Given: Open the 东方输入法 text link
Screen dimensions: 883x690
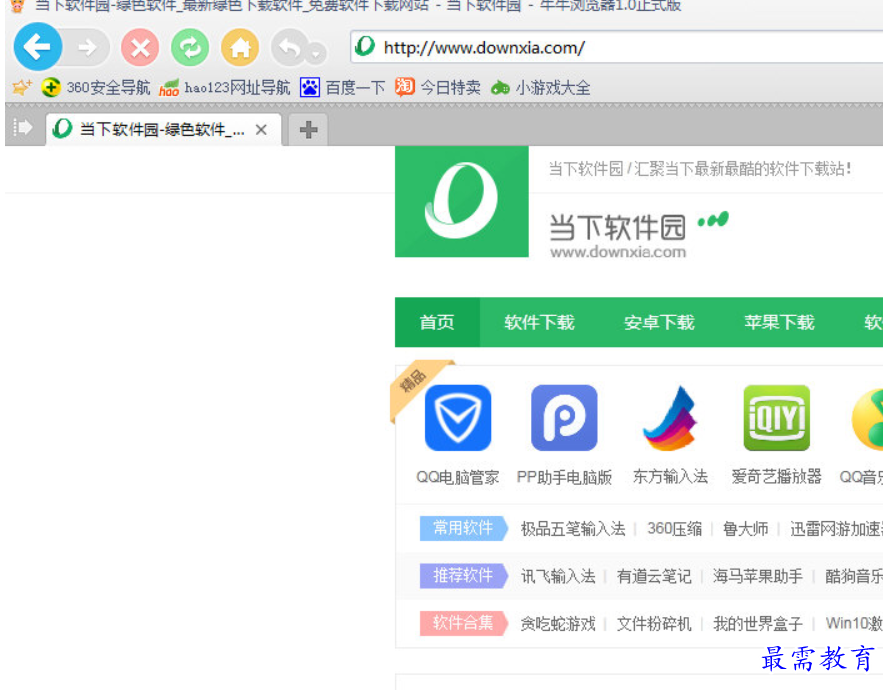Looking at the screenshot, I should pyautogui.click(x=670, y=477).
